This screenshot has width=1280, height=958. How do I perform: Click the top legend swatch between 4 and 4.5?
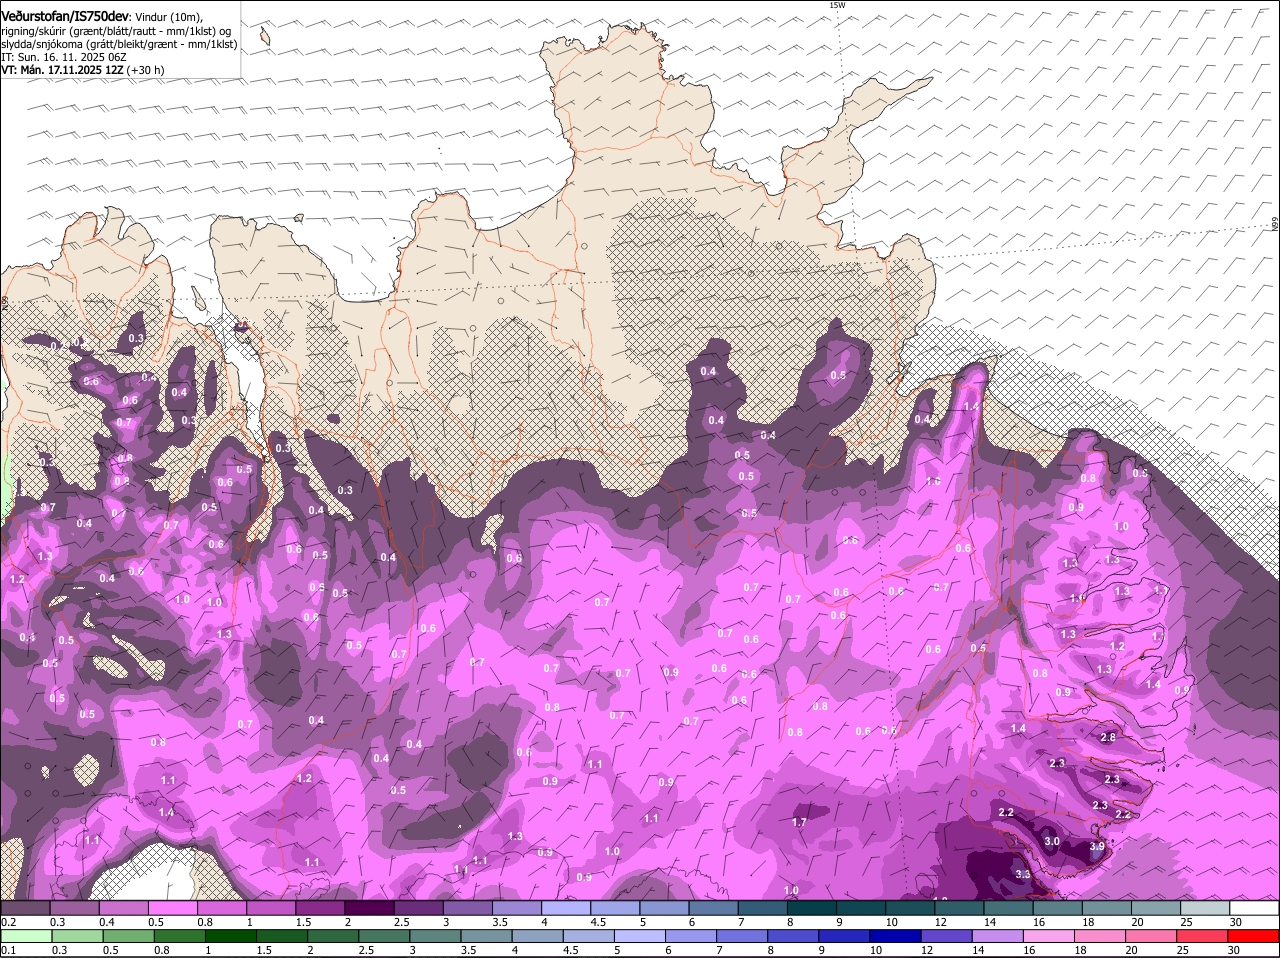pos(565,908)
